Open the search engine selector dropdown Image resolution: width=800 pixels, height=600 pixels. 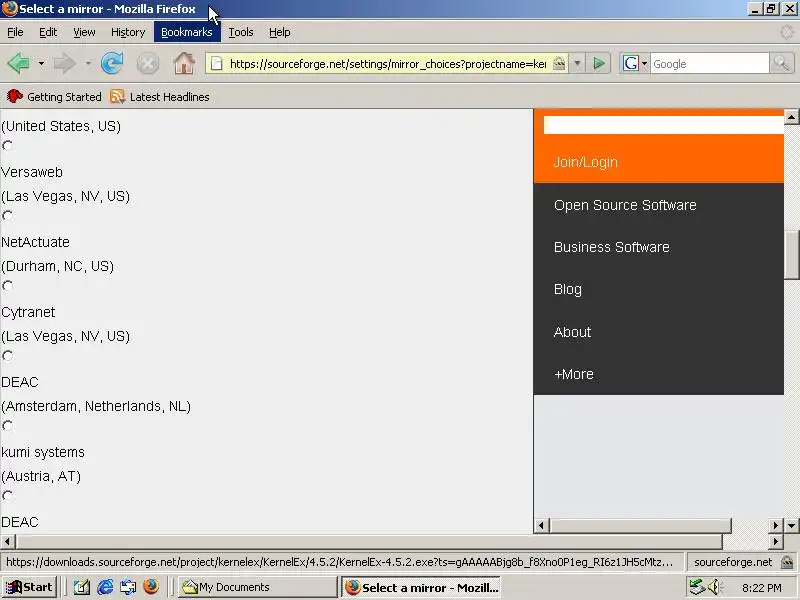pyautogui.click(x=644, y=64)
